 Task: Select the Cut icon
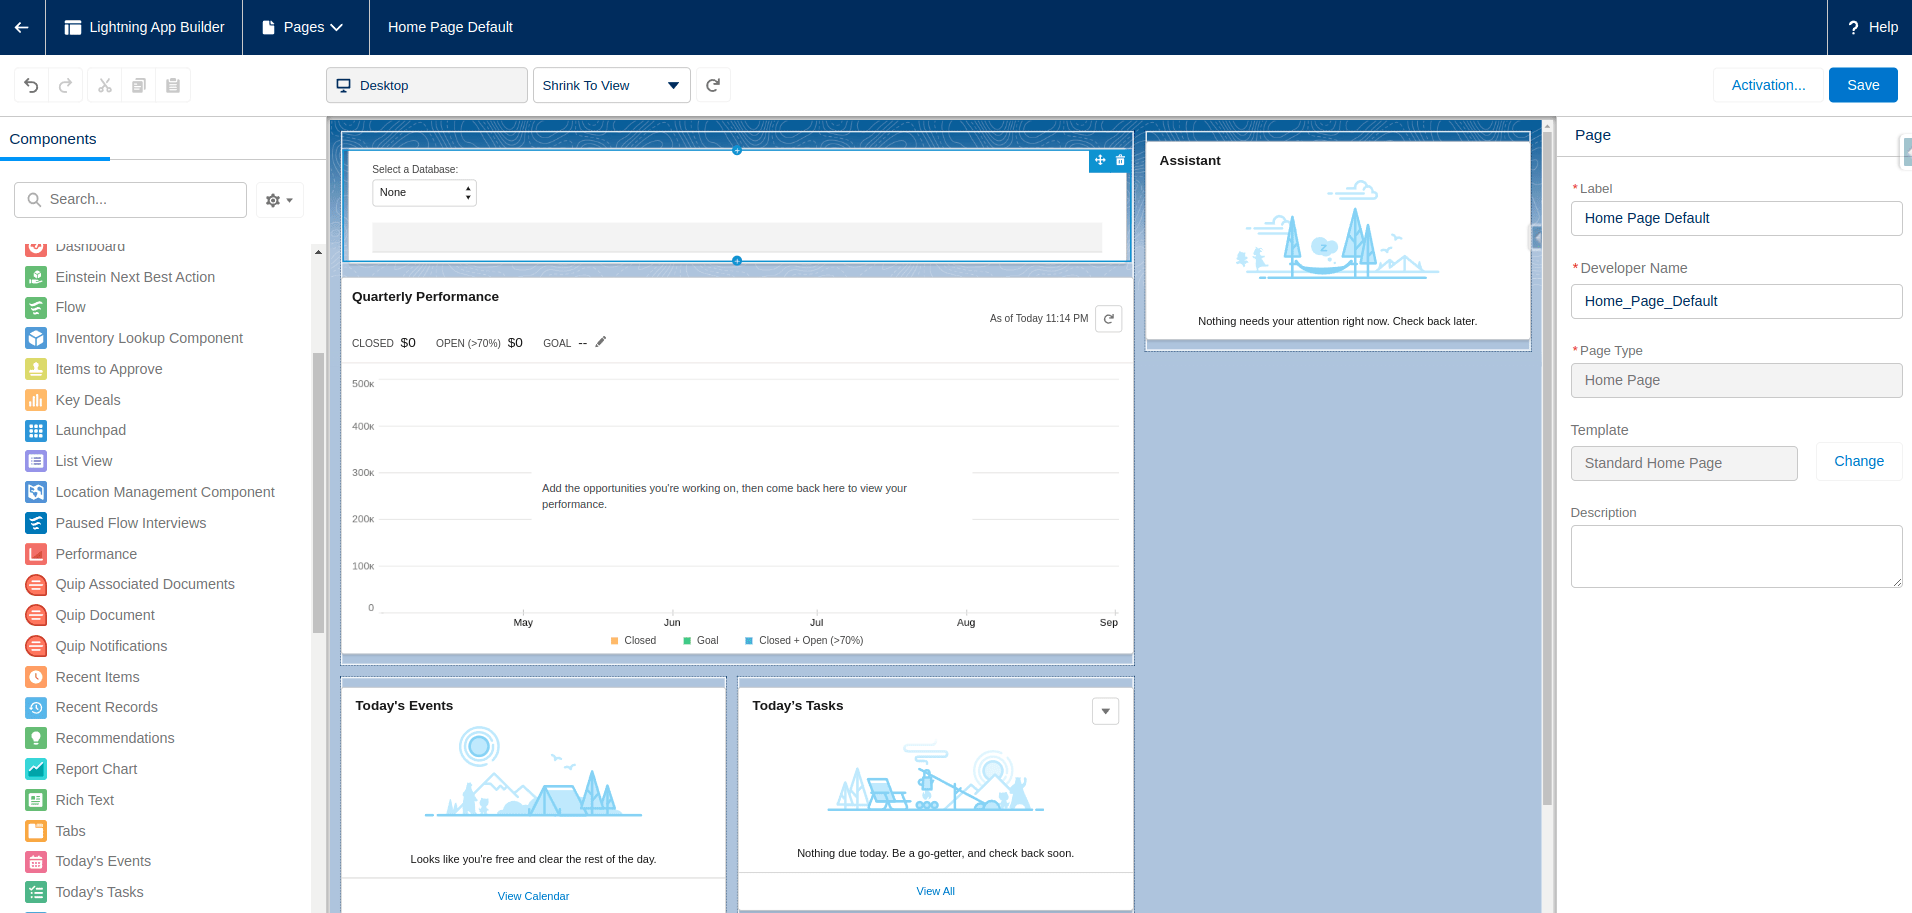coord(104,85)
